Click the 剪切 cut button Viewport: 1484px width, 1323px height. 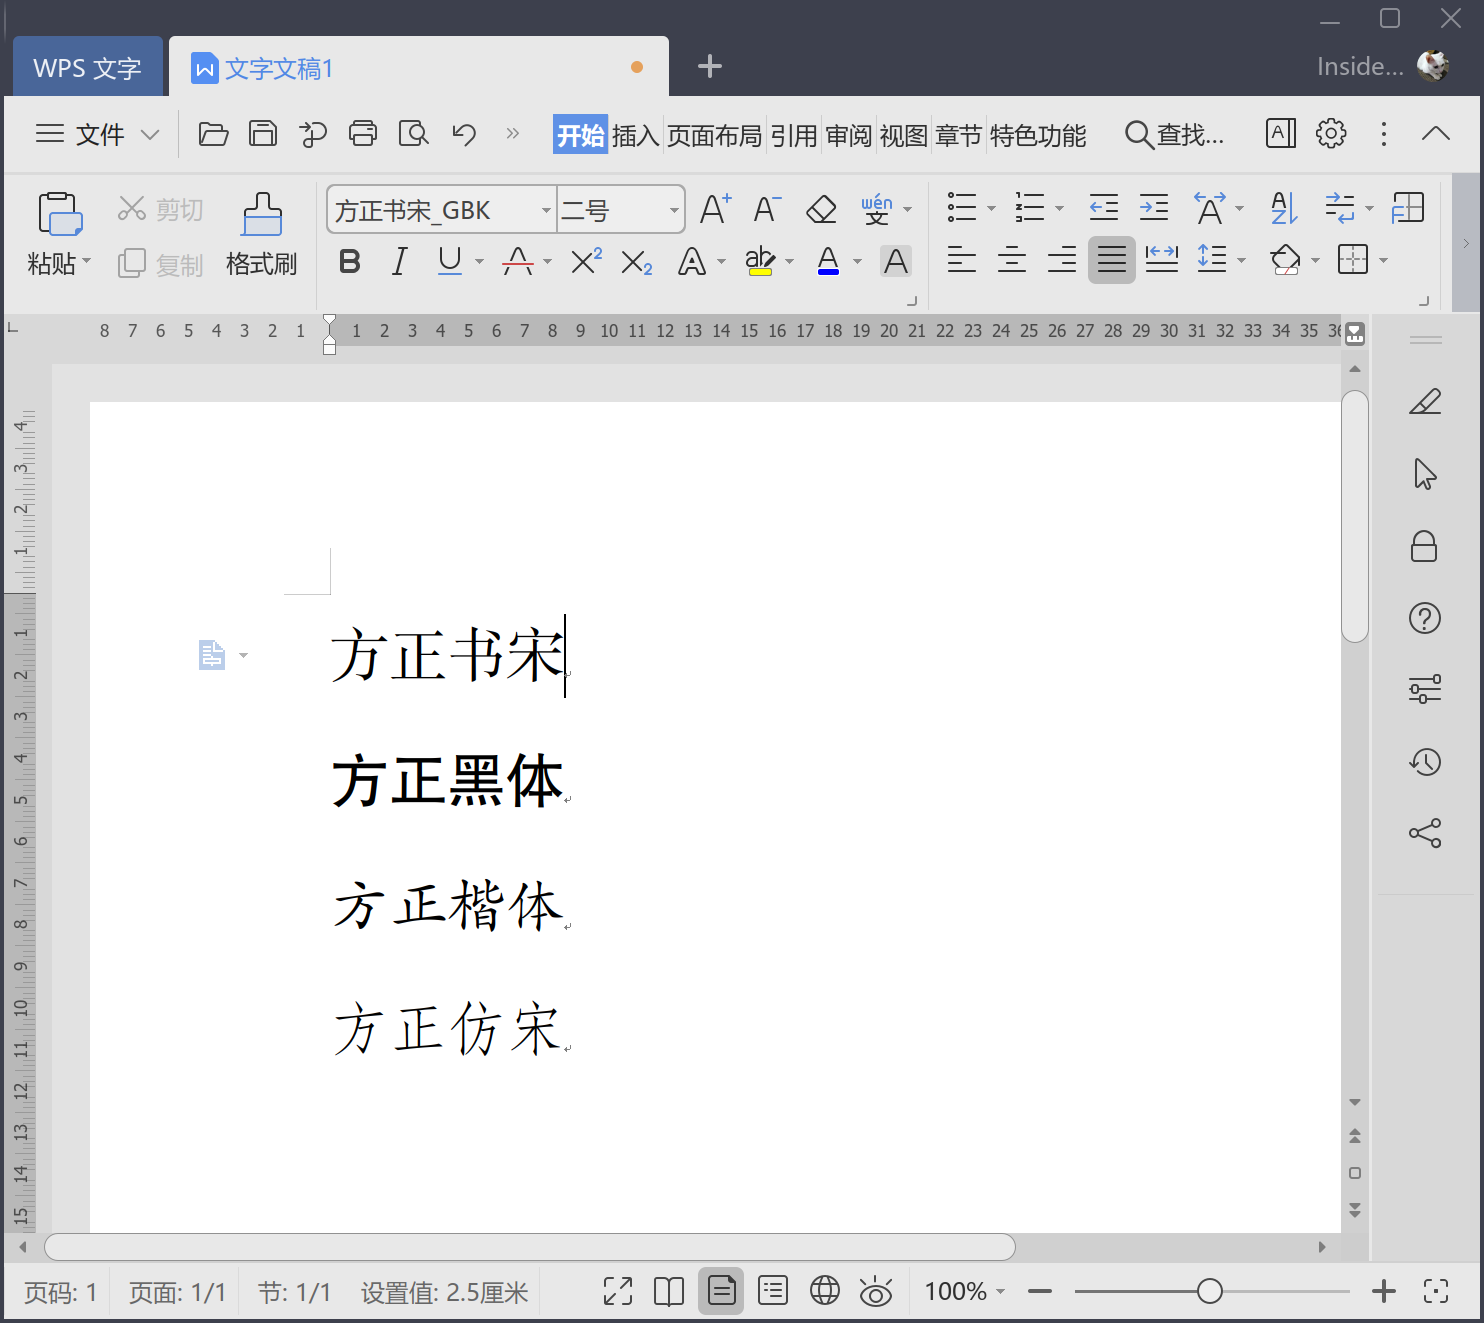pos(161,209)
